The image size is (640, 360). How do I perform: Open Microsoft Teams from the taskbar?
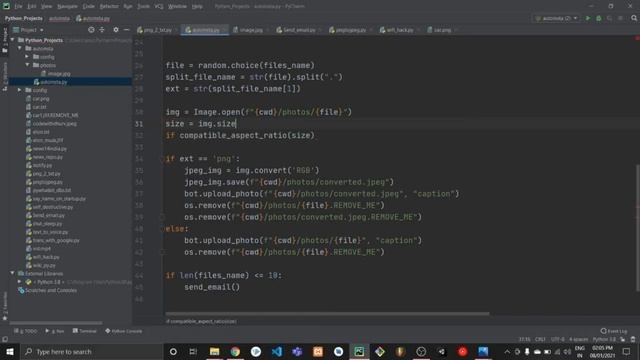[x=297, y=351]
